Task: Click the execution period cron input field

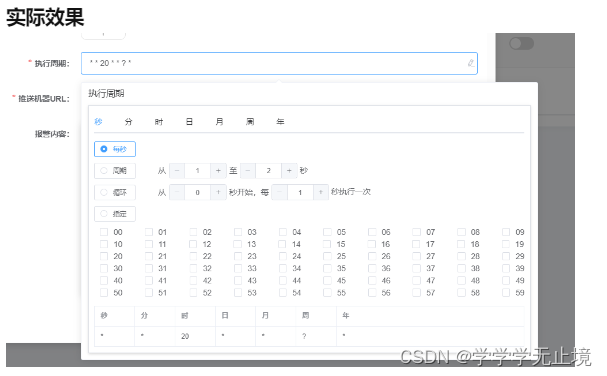Action: click(x=279, y=63)
